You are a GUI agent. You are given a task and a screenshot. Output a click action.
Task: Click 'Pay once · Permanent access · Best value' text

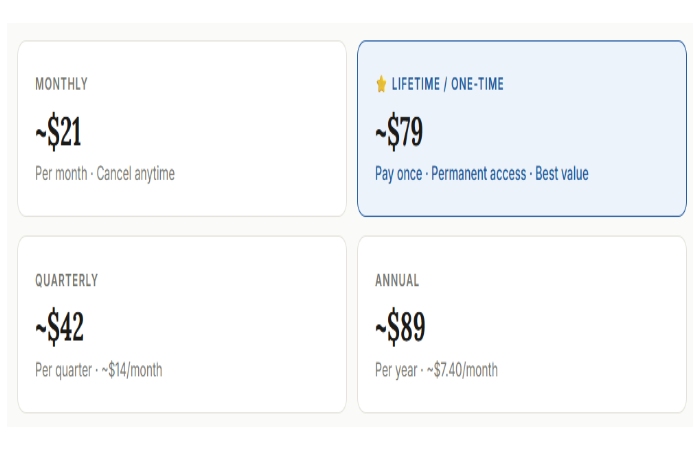point(482,174)
